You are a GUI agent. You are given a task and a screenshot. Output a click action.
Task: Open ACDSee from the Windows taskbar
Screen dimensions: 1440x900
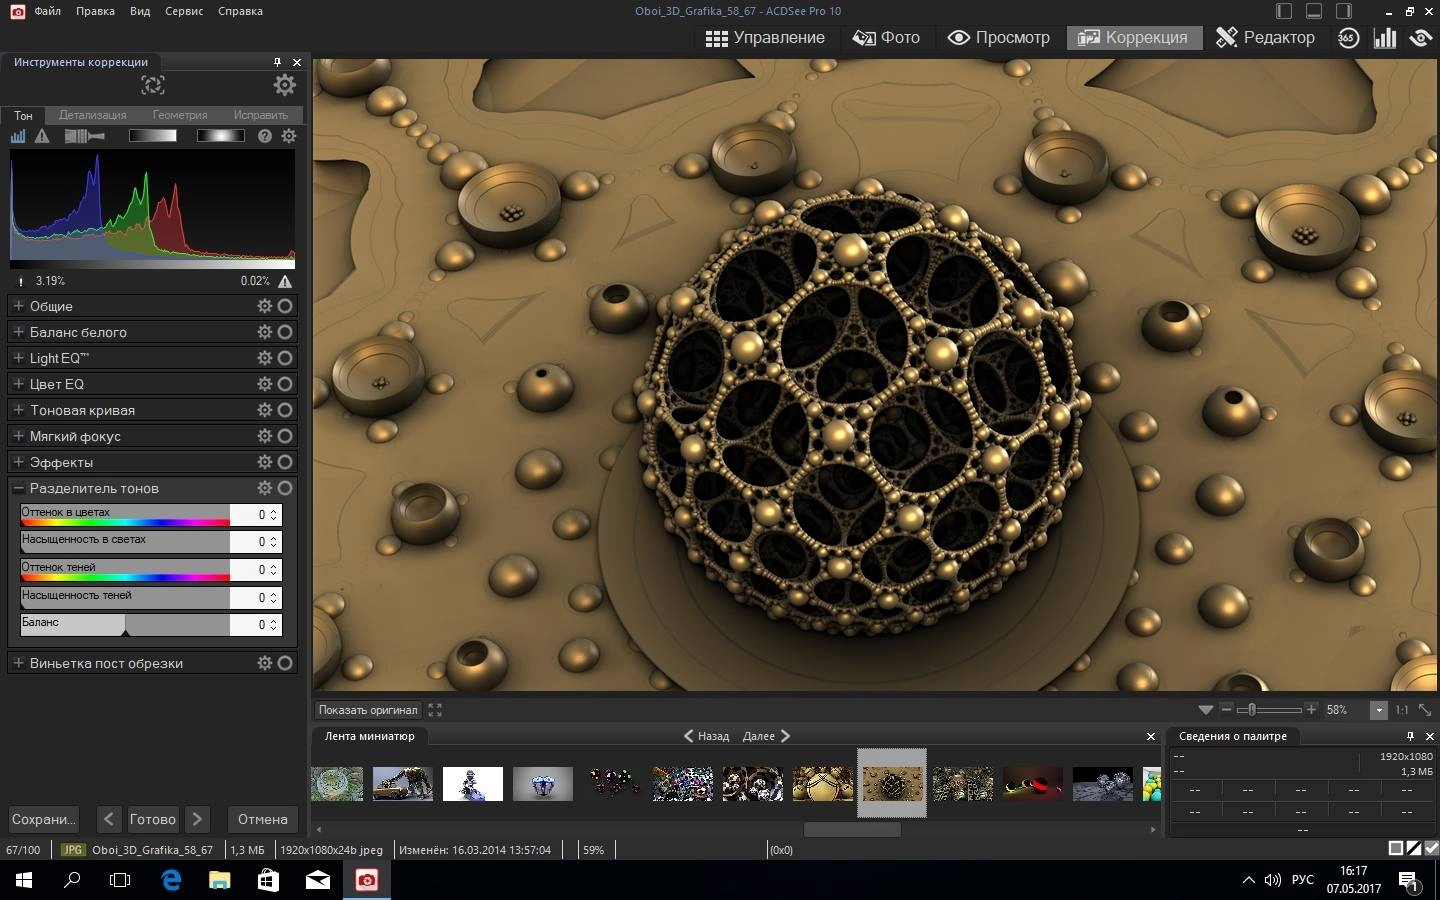[367, 880]
